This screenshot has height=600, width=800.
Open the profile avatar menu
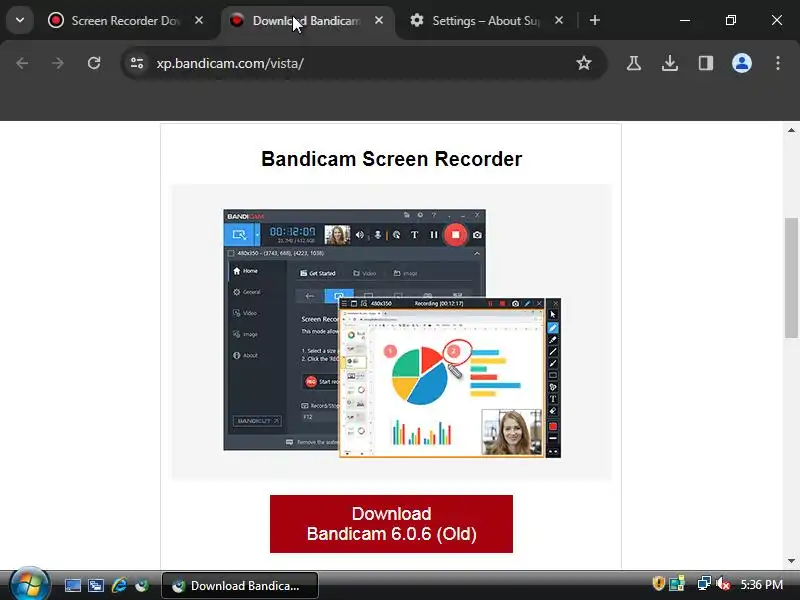tap(742, 63)
